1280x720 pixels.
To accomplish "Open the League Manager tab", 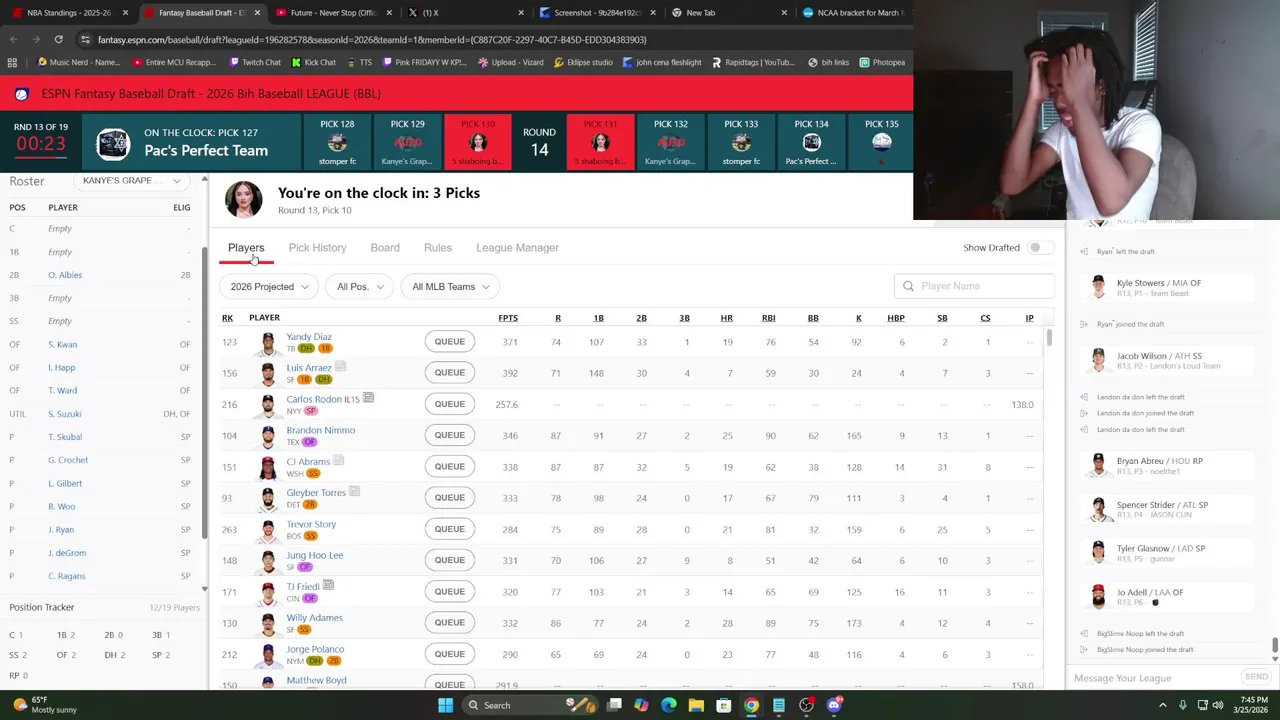I will pos(517,248).
